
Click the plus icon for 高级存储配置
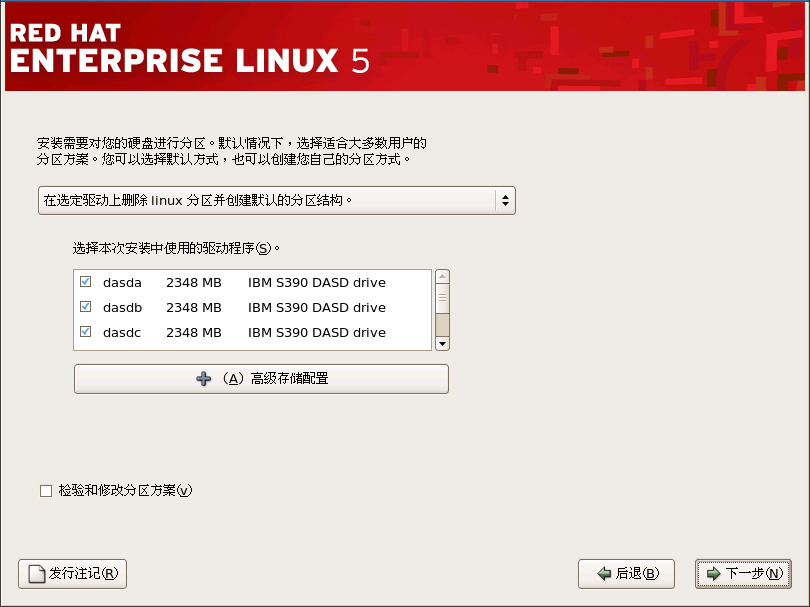[204, 379]
